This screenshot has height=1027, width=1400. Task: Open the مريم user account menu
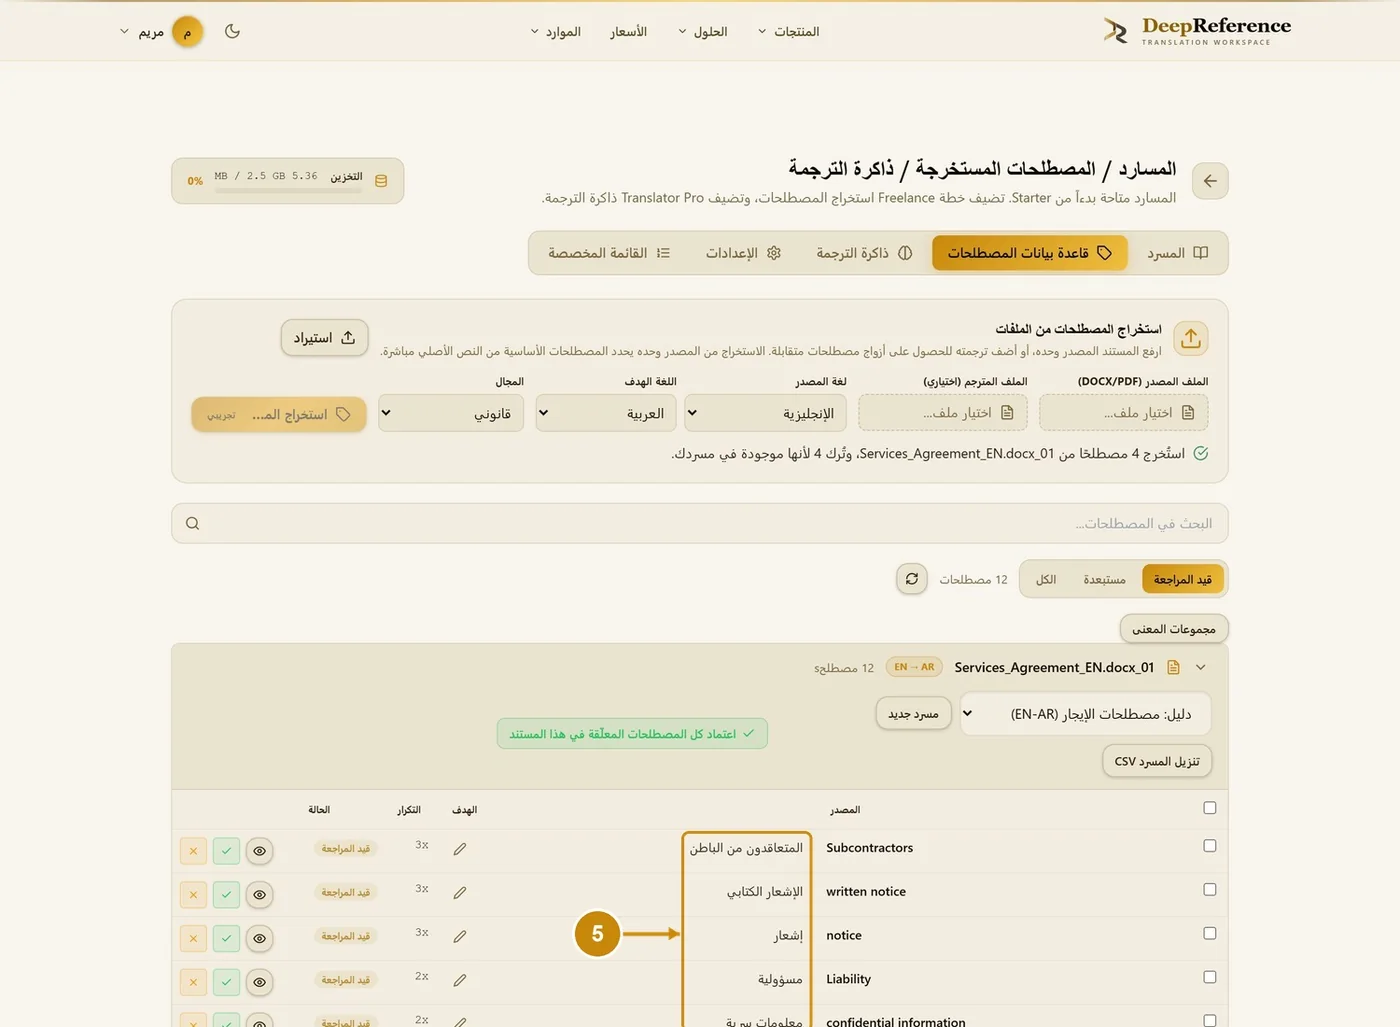tap(161, 31)
